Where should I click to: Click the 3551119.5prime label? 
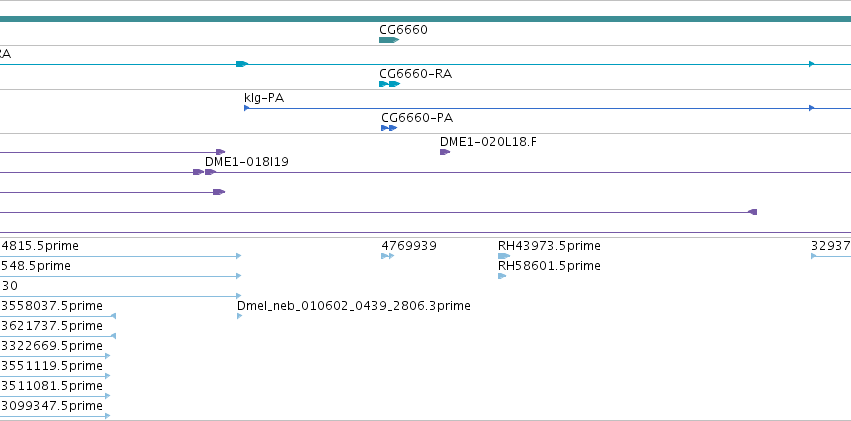(x=52, y=366)
